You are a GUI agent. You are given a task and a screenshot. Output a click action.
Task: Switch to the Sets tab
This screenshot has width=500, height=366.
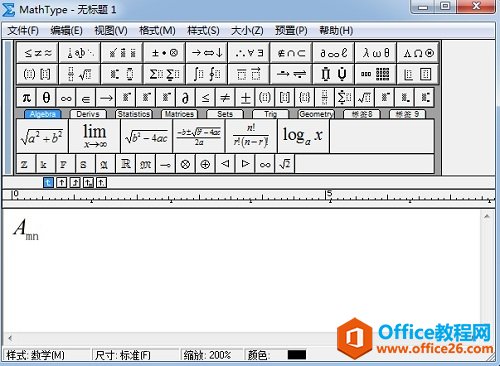point(225,114)
